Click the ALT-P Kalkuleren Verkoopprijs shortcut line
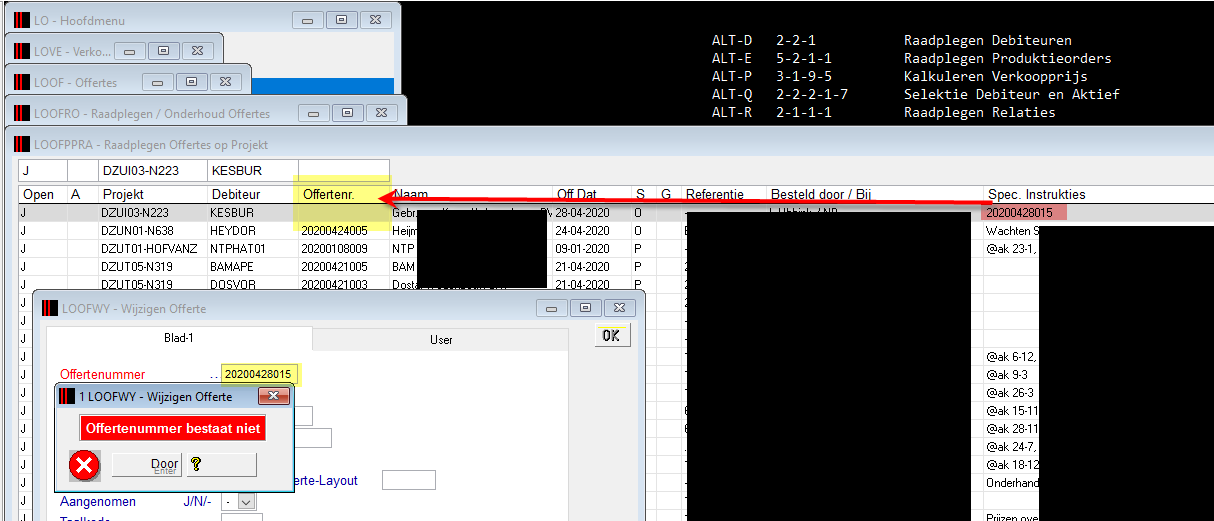 (x=899, y=77)
